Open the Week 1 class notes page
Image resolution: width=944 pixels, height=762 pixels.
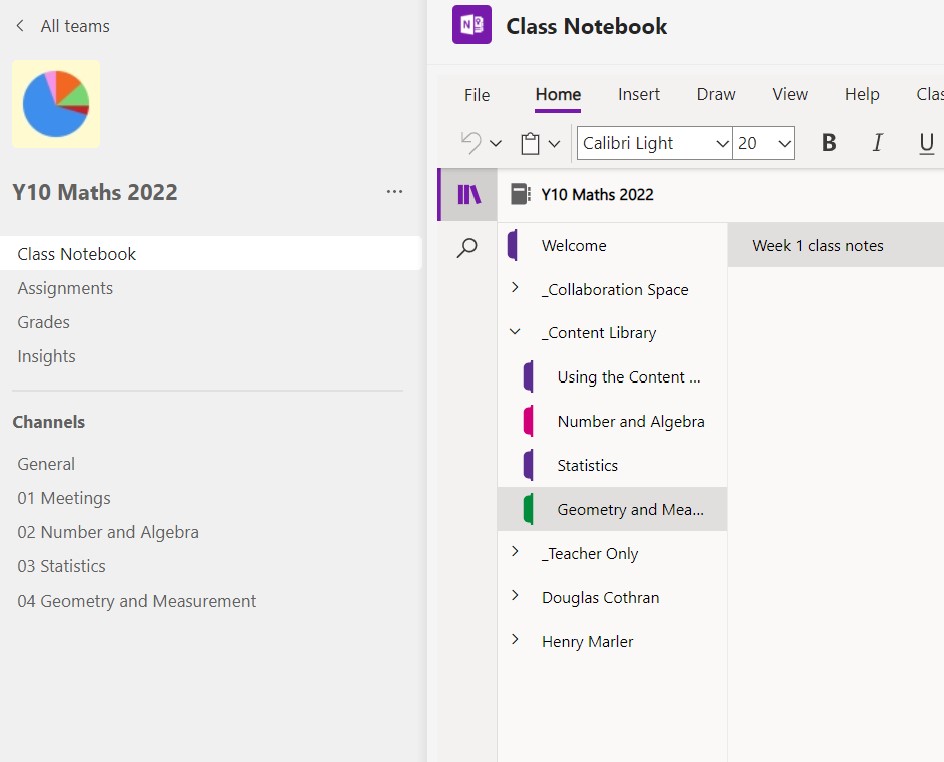[836, 246]
